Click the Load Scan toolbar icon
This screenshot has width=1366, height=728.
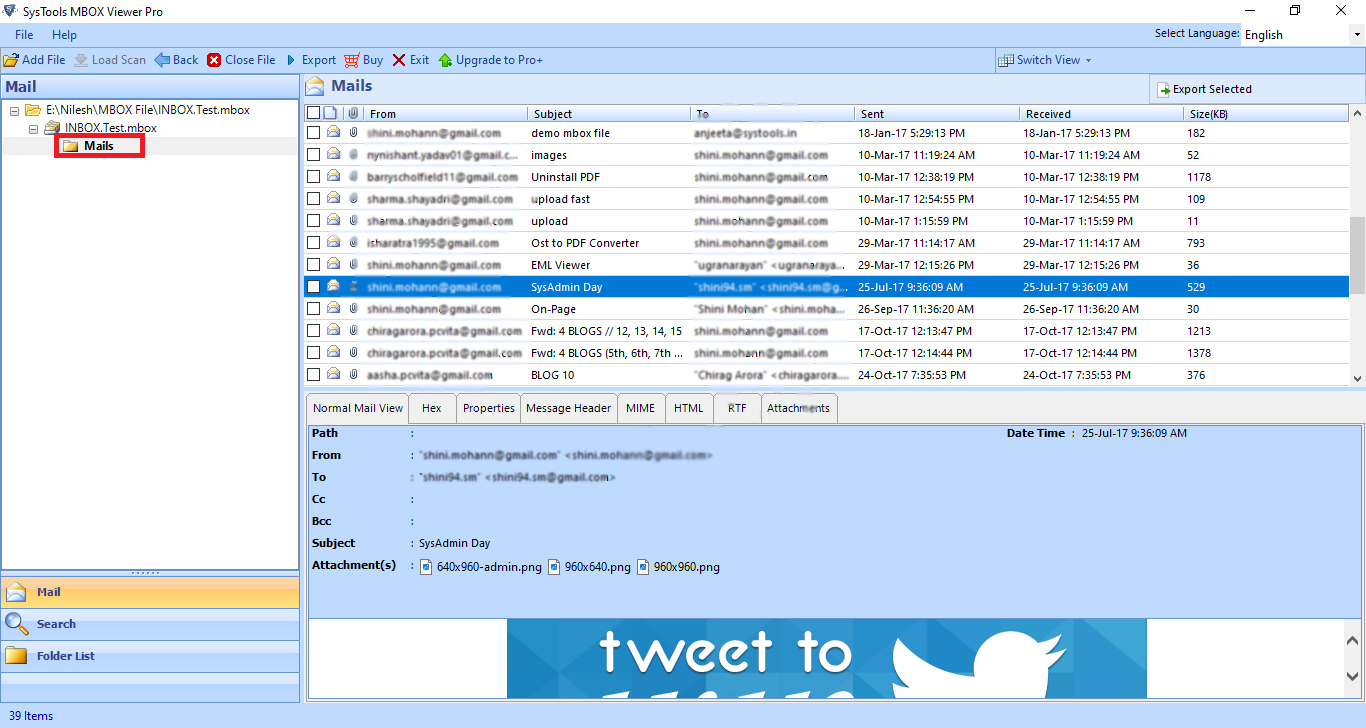click(x=81, y=60)
